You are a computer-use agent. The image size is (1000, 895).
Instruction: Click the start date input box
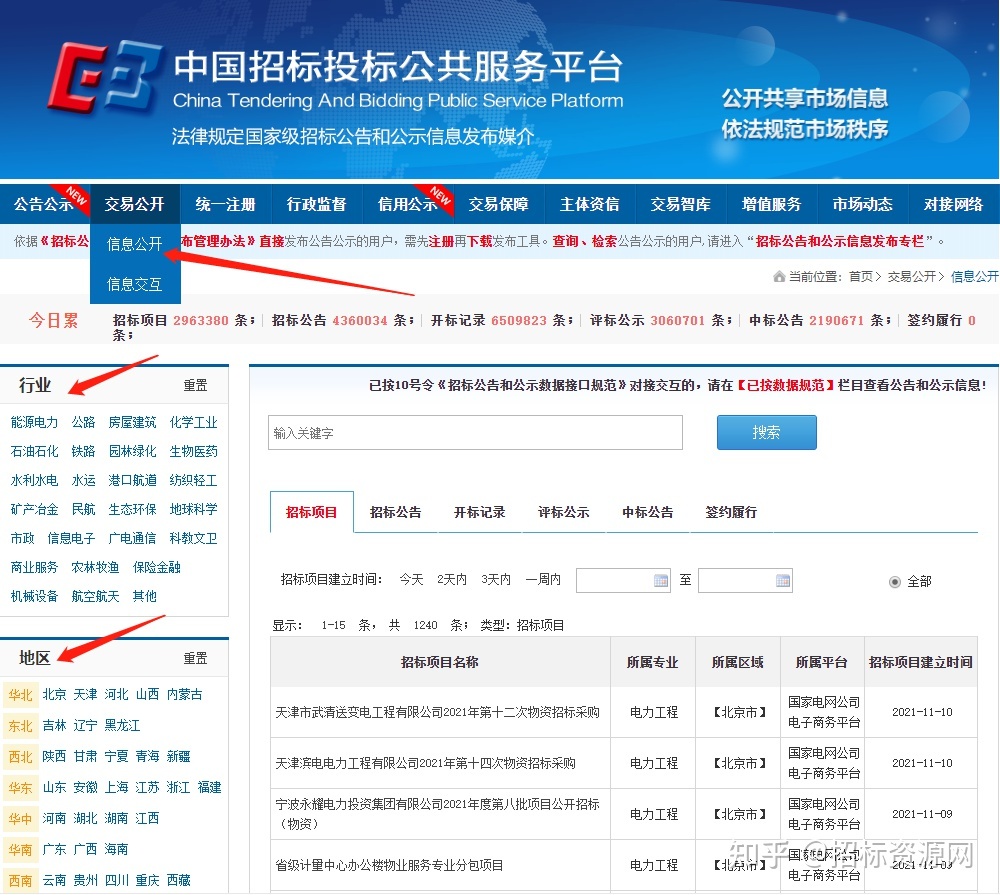tap(623, 581)
